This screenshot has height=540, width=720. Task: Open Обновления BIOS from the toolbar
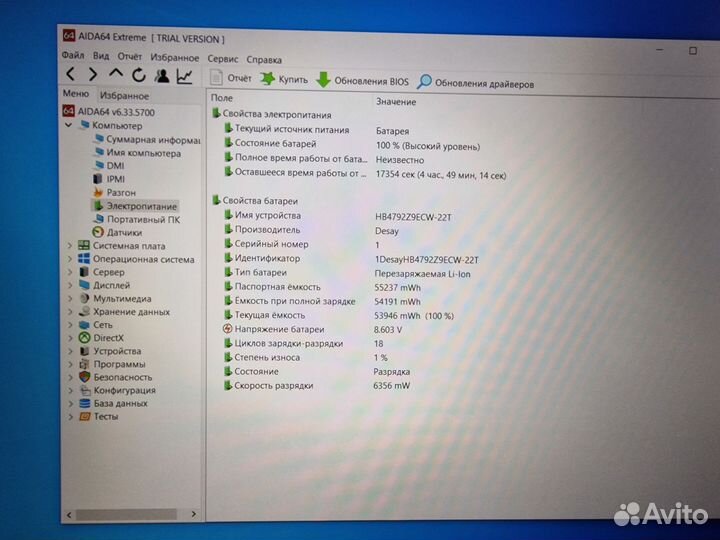point(362,82)
